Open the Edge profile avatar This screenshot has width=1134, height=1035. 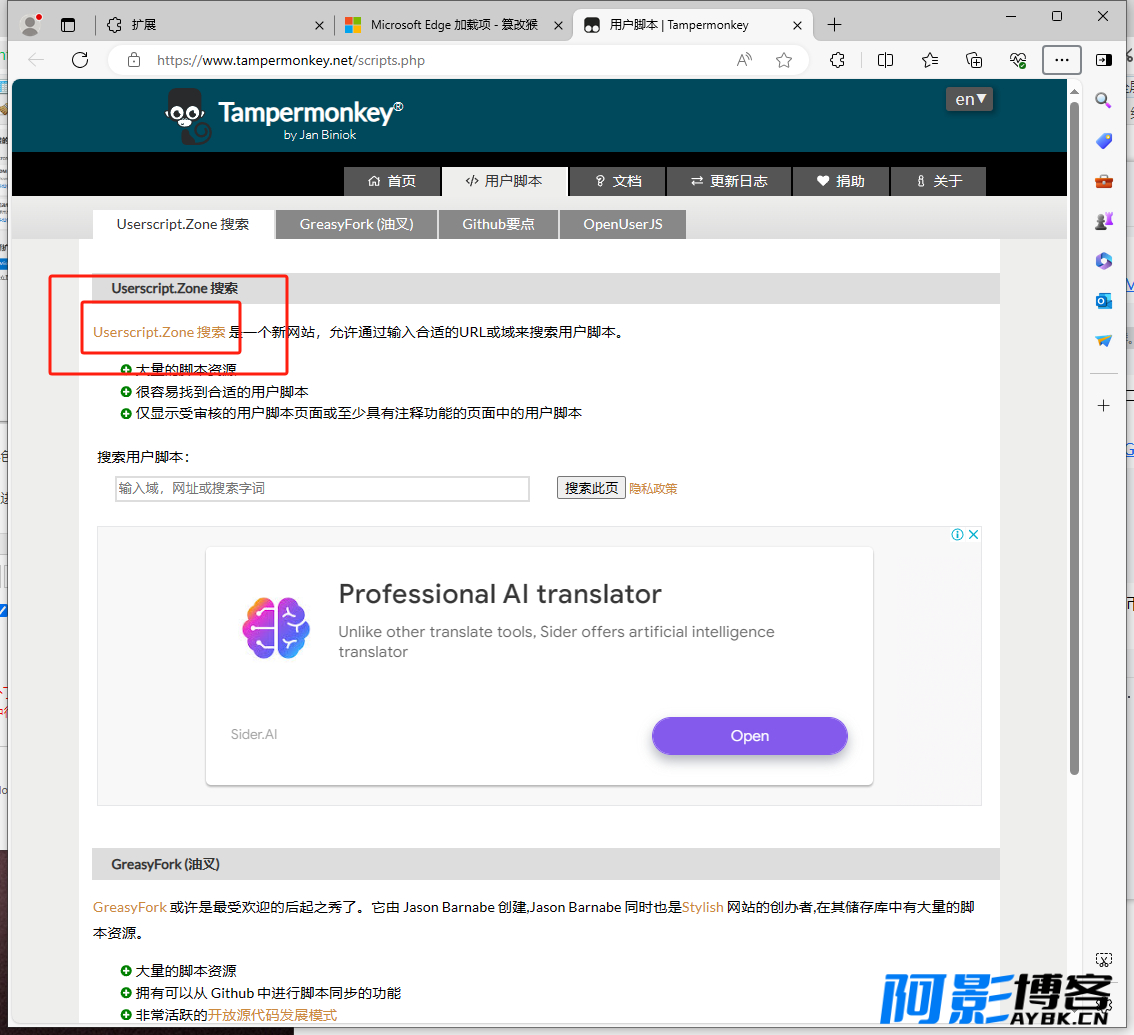coord(30,25)
